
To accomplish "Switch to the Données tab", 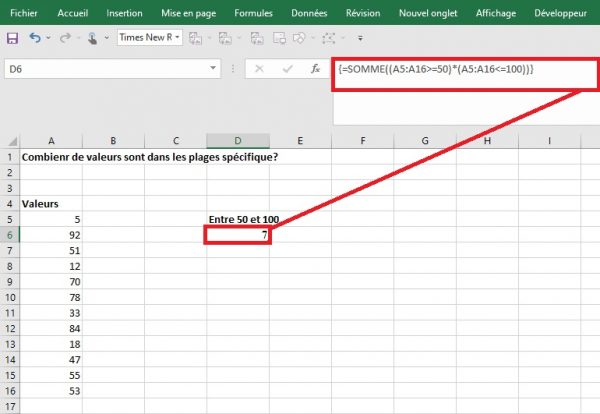I will click(x=309, y=13).
